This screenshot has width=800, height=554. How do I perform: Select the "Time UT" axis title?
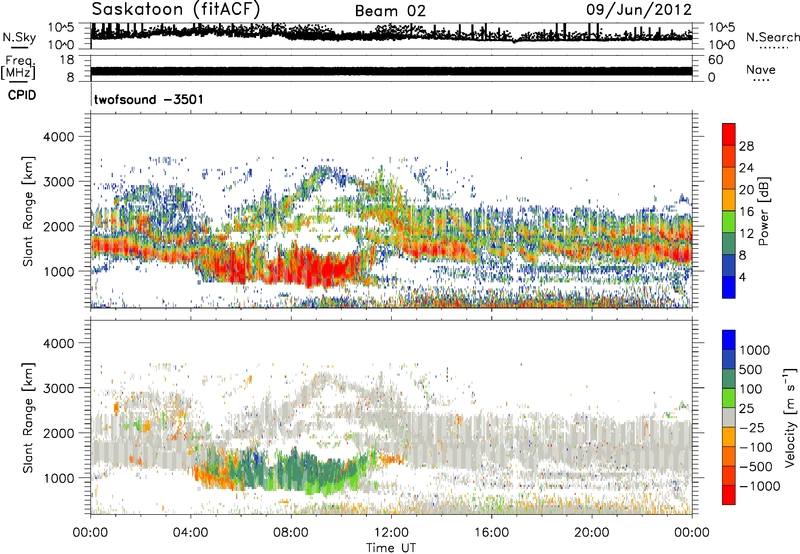[x=391, y=548]
